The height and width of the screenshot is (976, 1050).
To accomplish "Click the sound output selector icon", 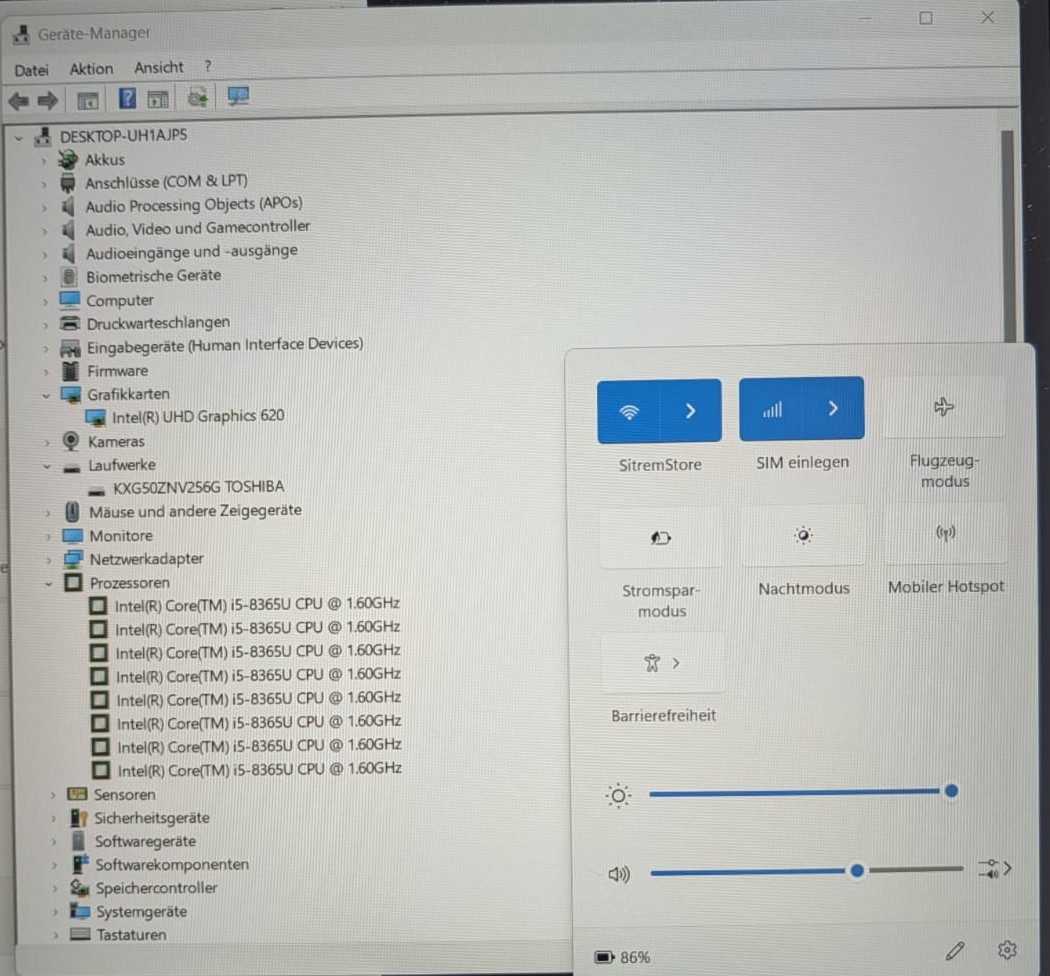I will [x=994, y=869].
